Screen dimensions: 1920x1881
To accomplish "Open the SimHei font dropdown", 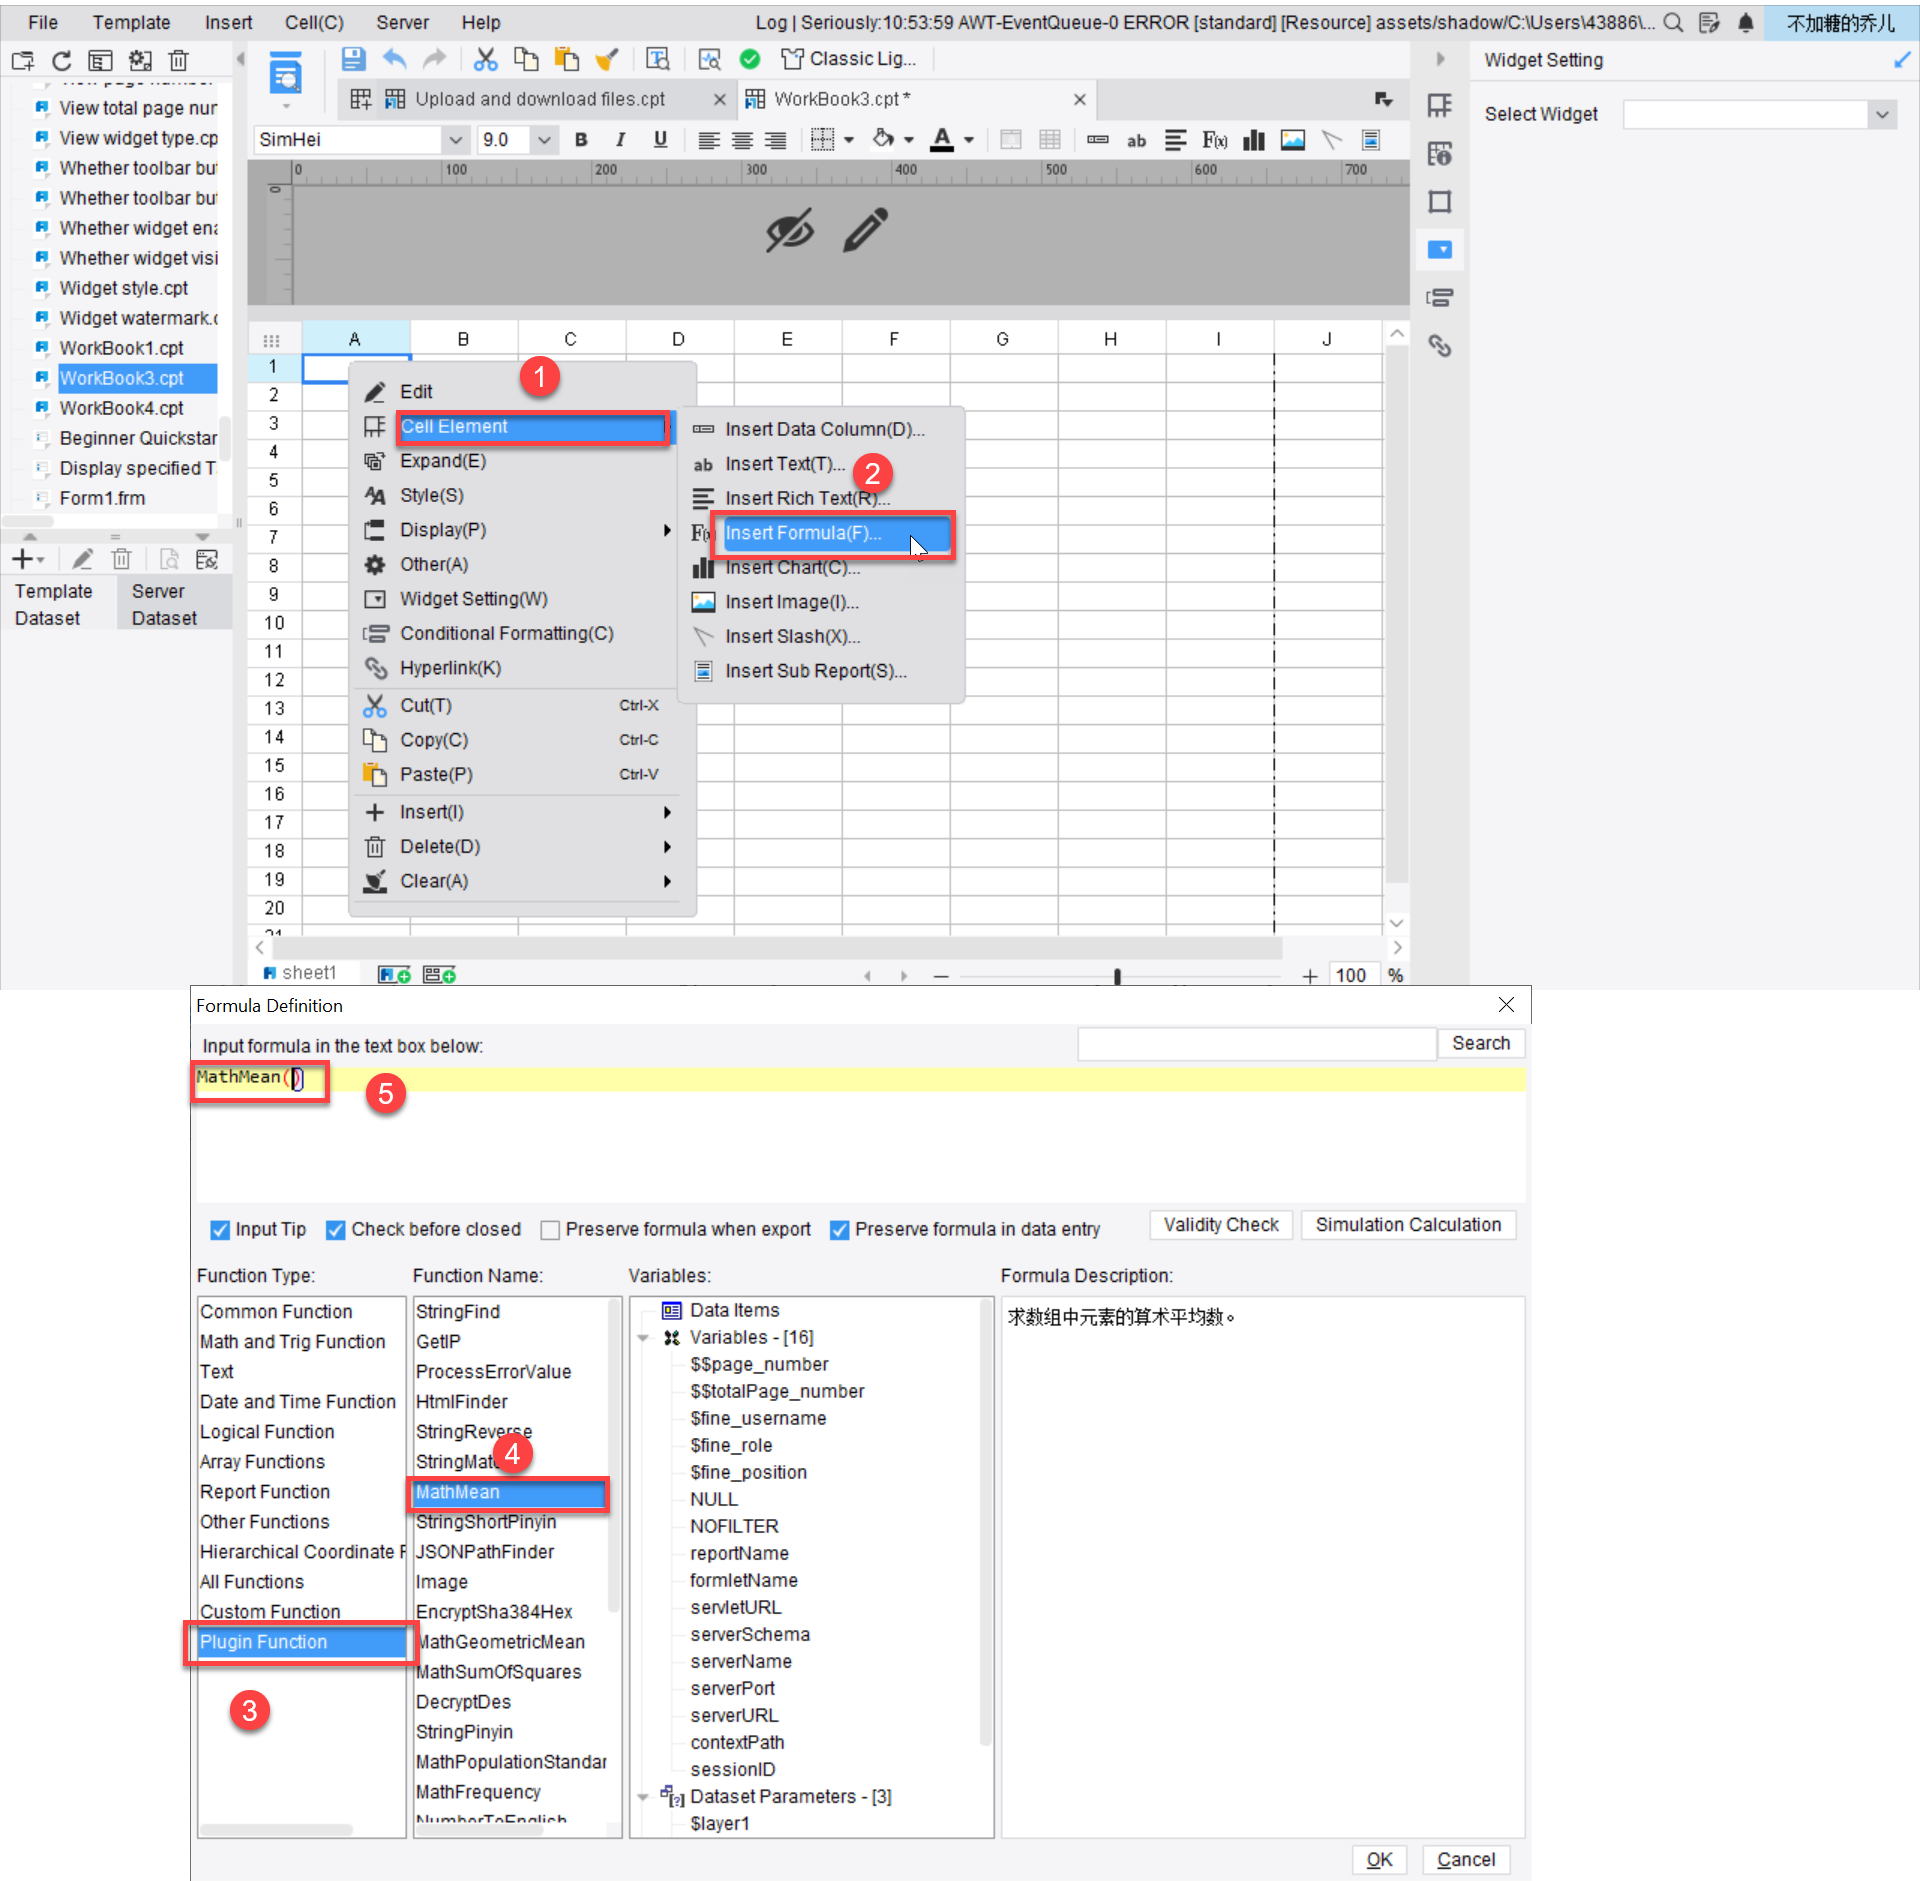I will coord(456,139).
